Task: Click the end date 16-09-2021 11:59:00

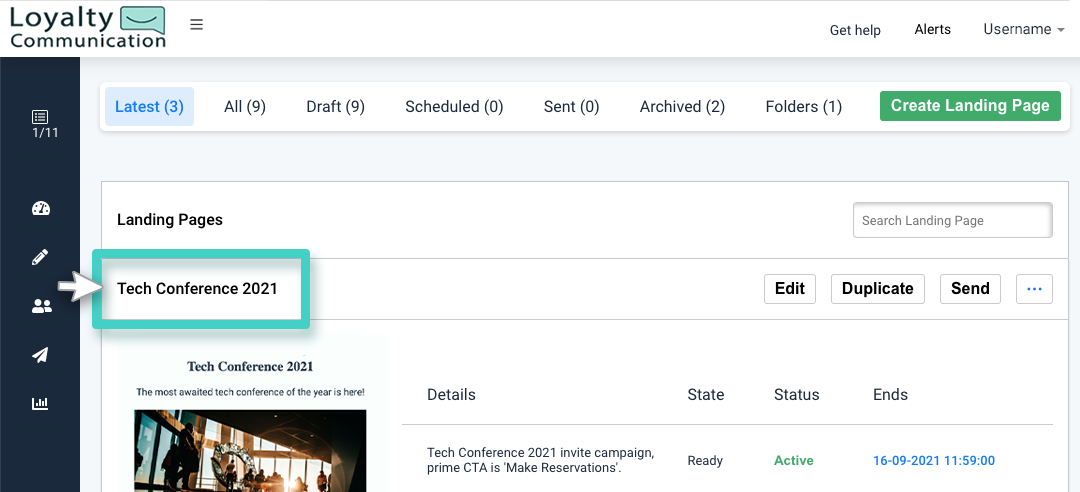Action: point(933,460)
